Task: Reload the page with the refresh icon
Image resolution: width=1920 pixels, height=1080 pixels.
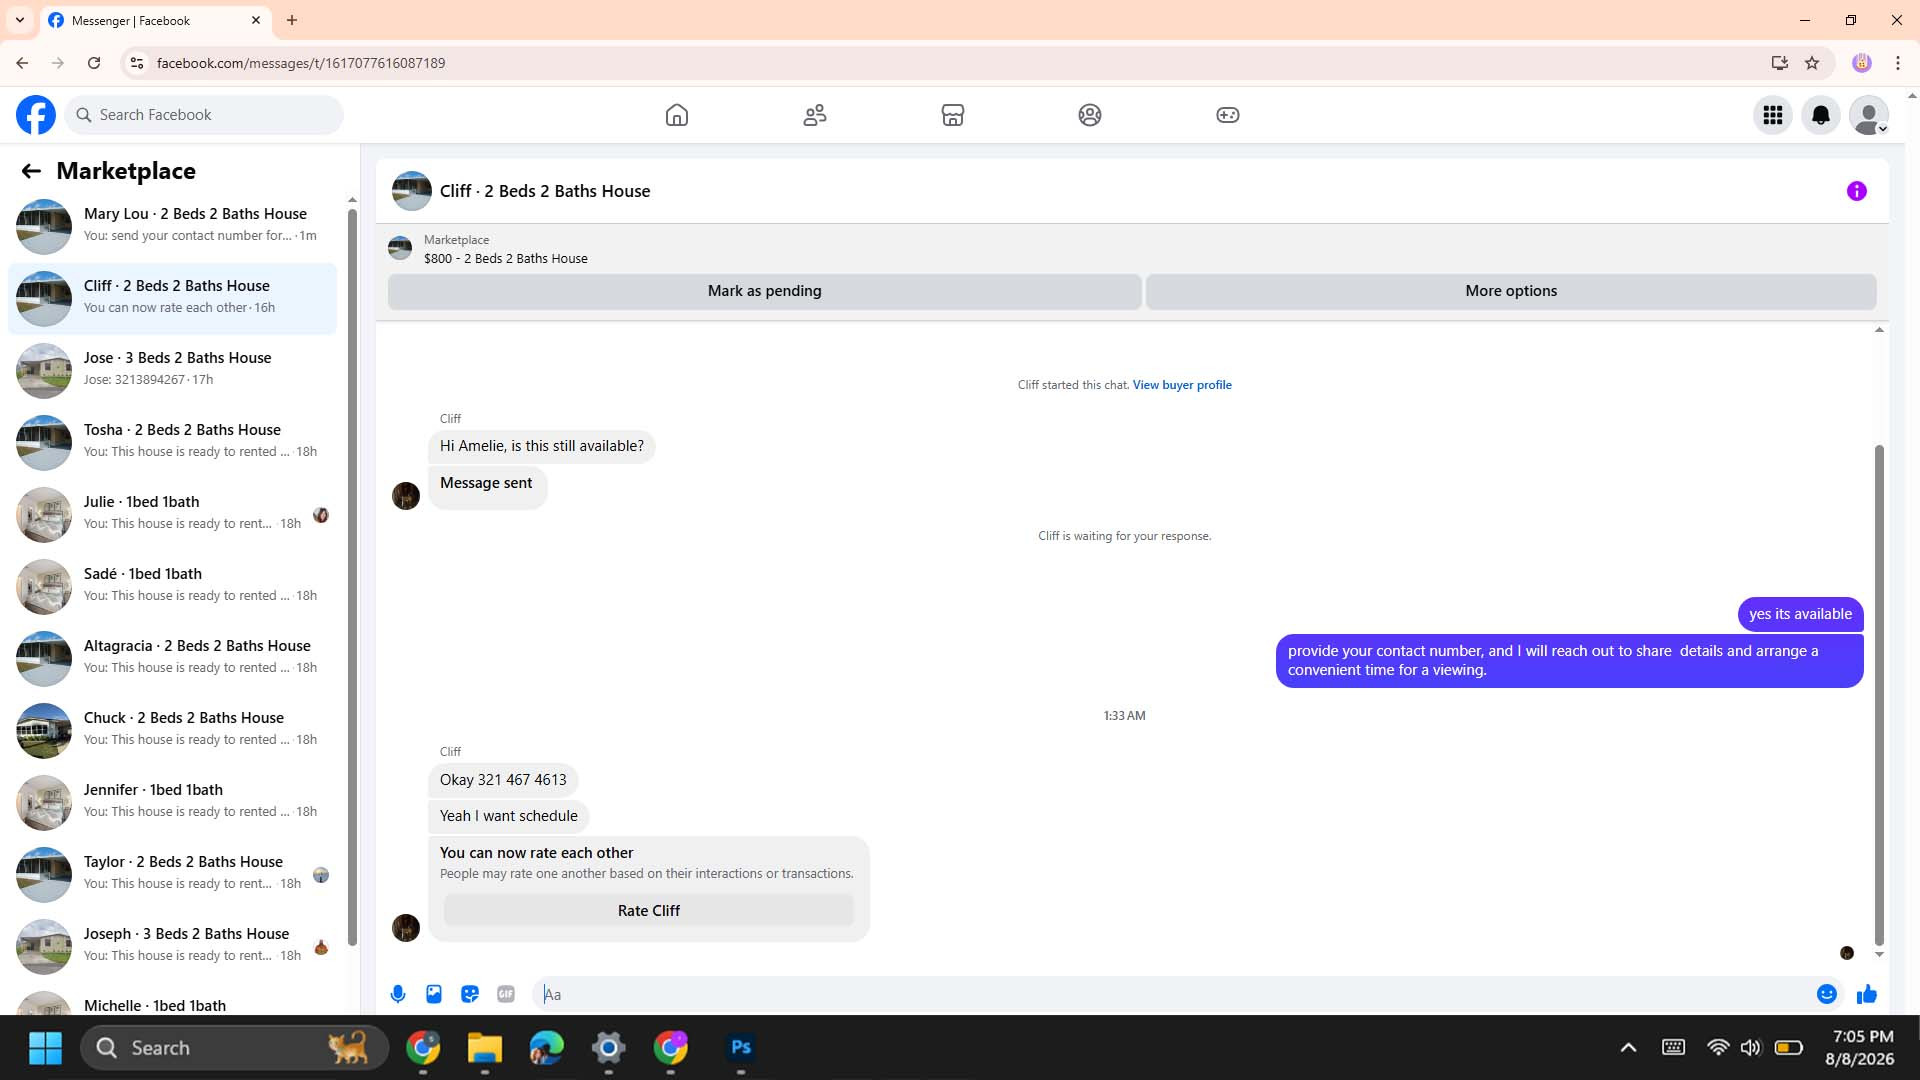Action: point(94,63)
